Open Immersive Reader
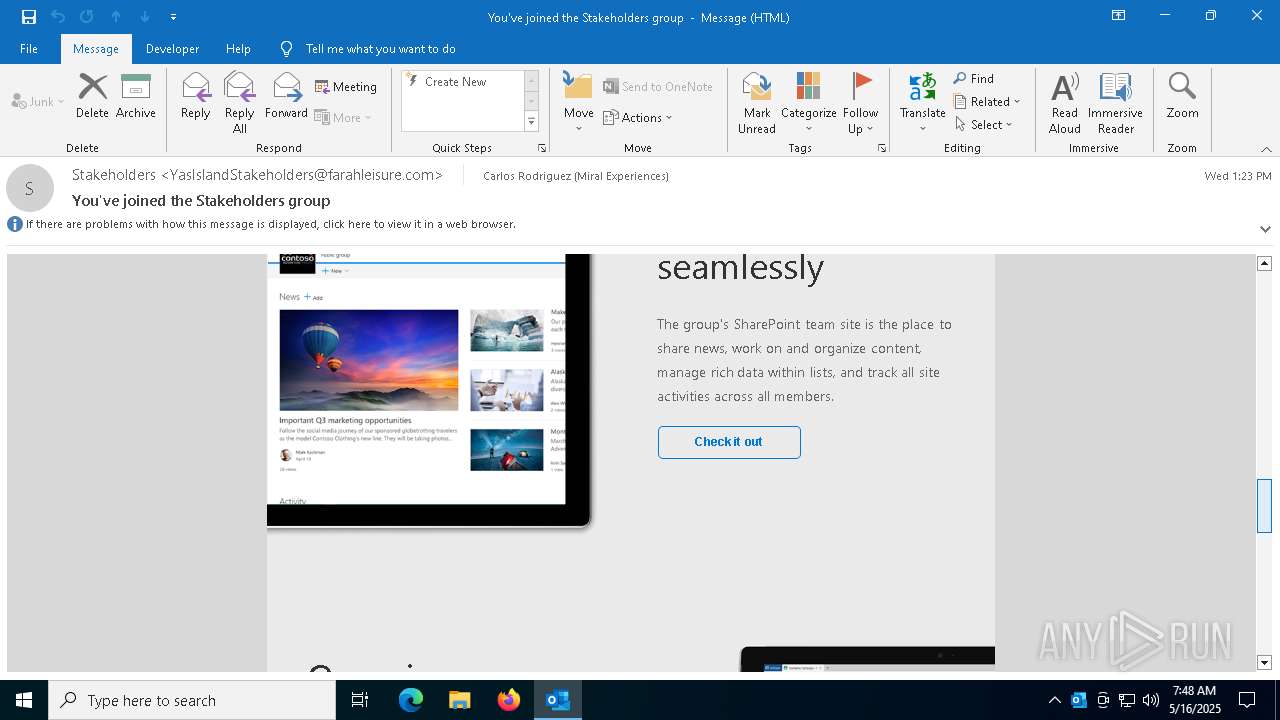This screenshot has width=1280, height=720. 1115,103
